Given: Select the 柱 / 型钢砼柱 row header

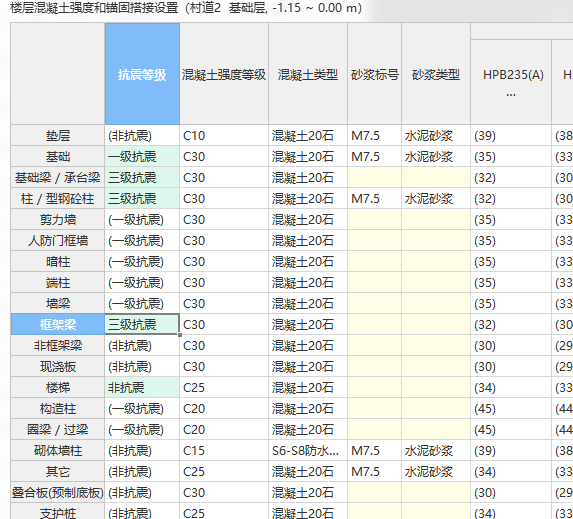Looking at the screenshot, I should (58, 198).
